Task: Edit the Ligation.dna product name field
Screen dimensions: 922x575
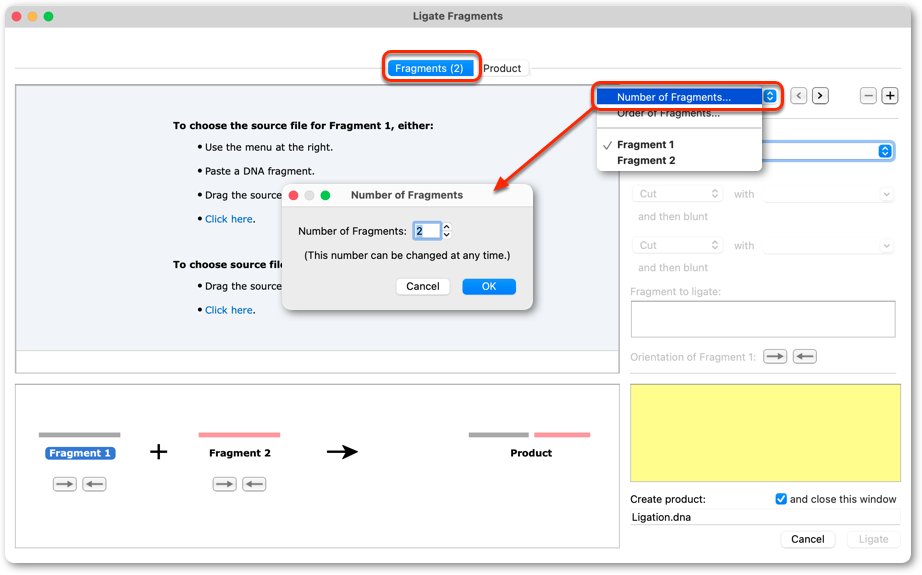Action: [x=765, y=517]
